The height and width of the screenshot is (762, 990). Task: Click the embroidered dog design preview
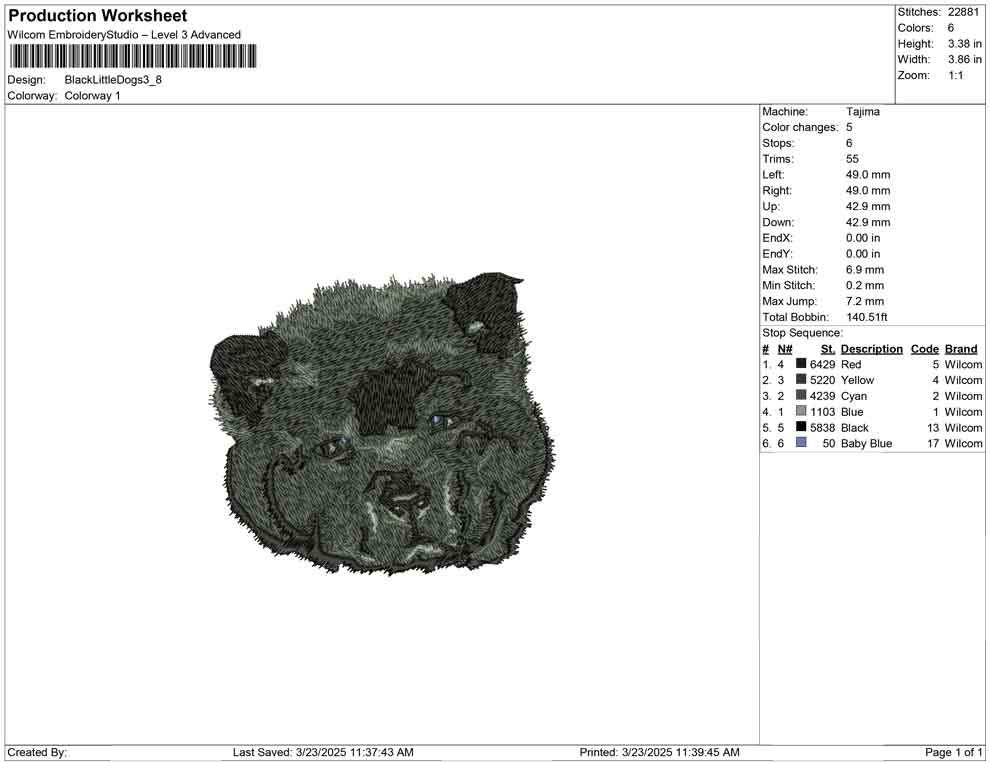click(383, 424)
